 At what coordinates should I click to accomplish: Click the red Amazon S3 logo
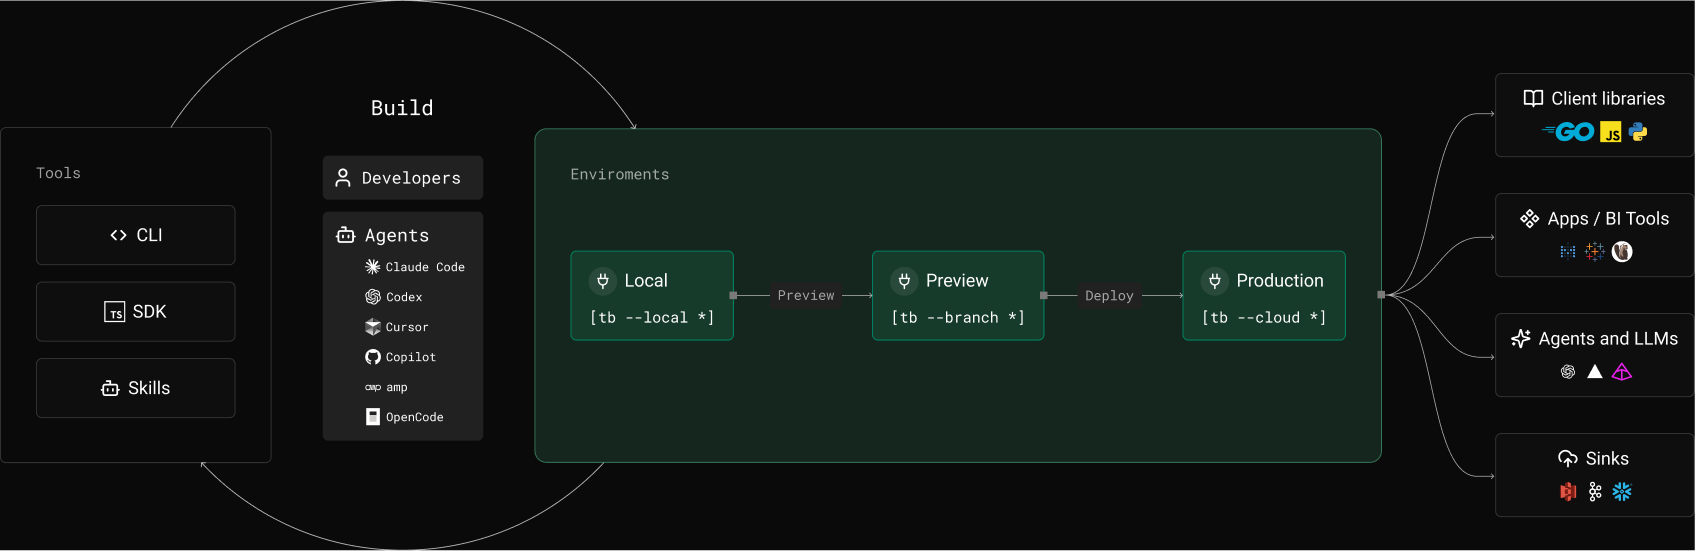[1568, 492]
